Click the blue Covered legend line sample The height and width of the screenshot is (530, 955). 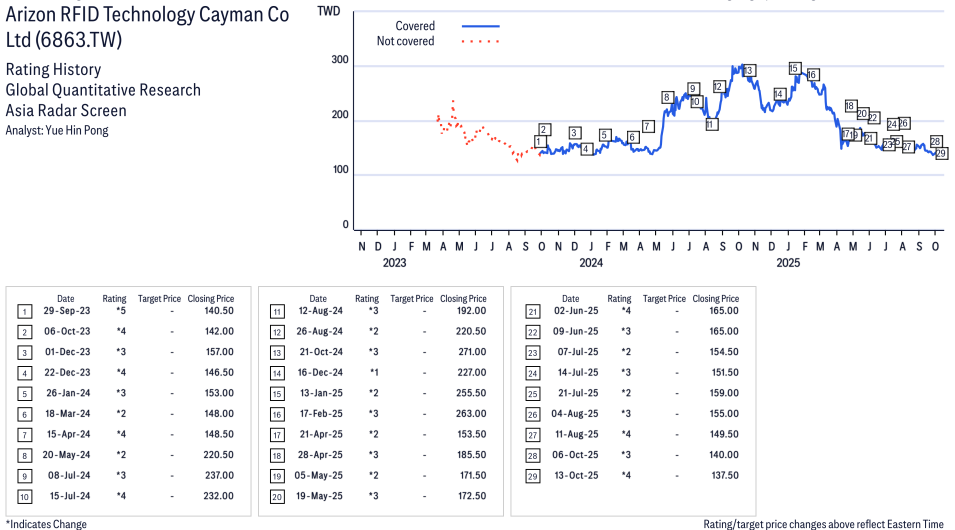(481, 26)
